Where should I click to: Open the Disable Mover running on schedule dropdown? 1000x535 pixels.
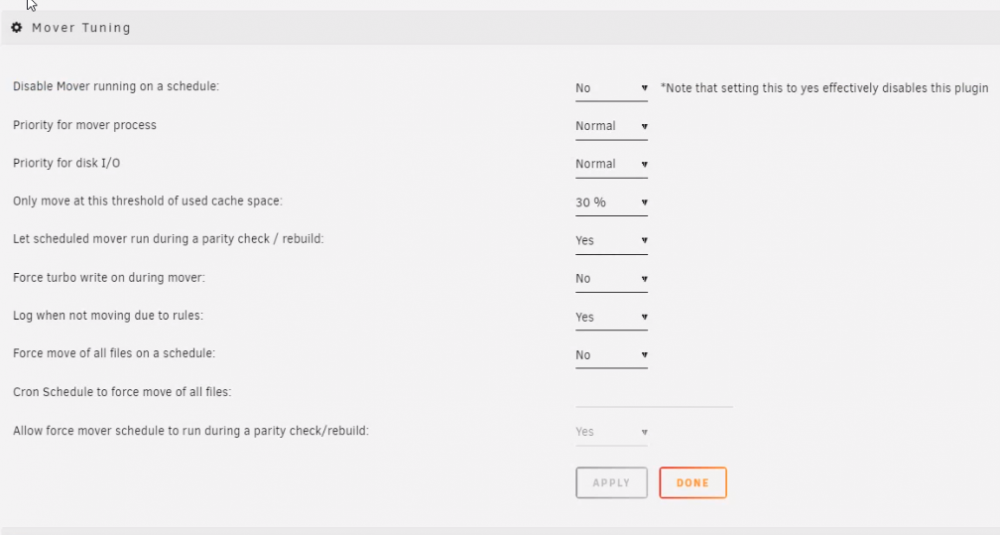click(611, 89)
